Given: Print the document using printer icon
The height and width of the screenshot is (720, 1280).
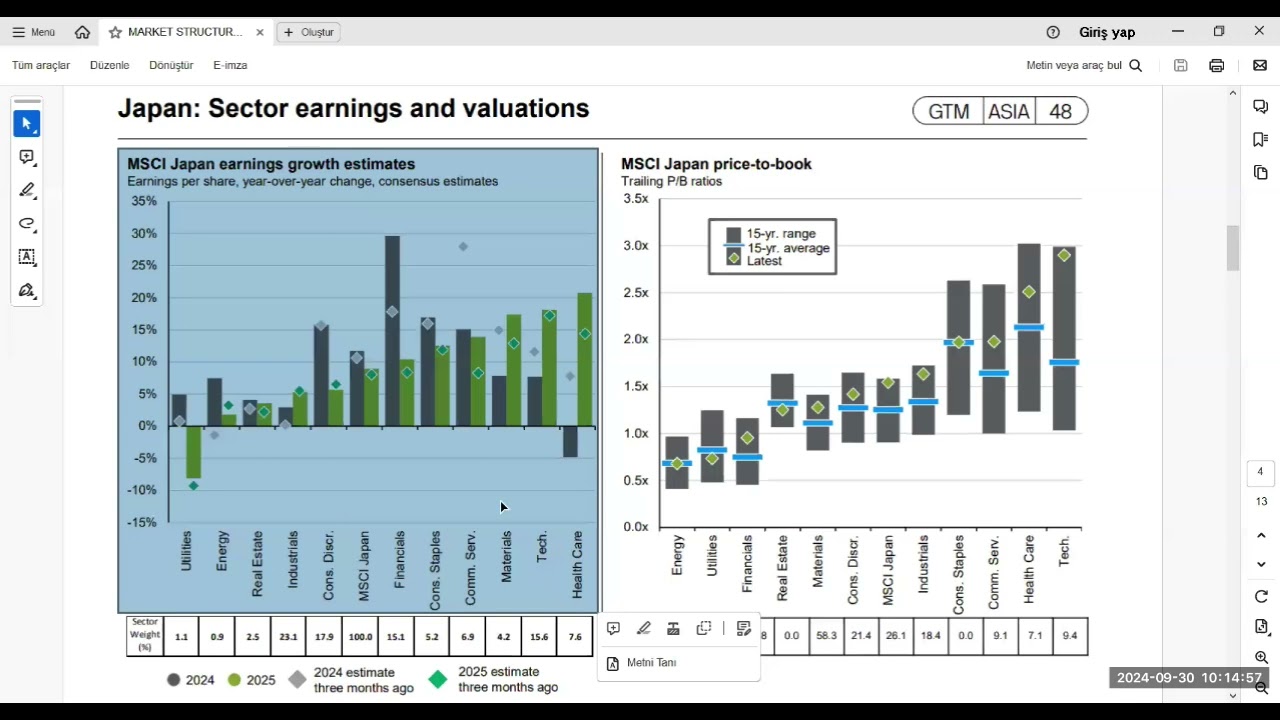Looking at the screenshot, I should click(1216, 66).
